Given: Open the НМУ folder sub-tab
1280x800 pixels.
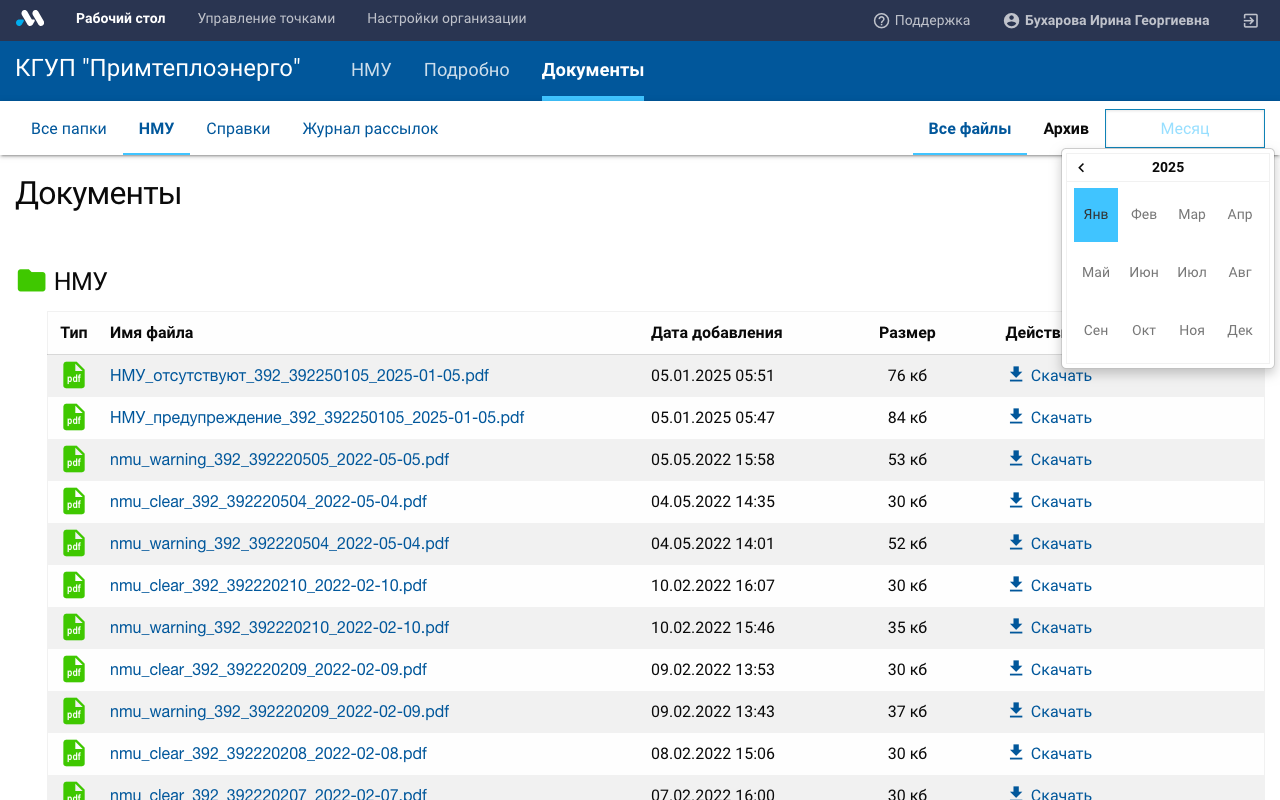Looking at the screenshot, I should pyautogui.click(x=157, y=129).
